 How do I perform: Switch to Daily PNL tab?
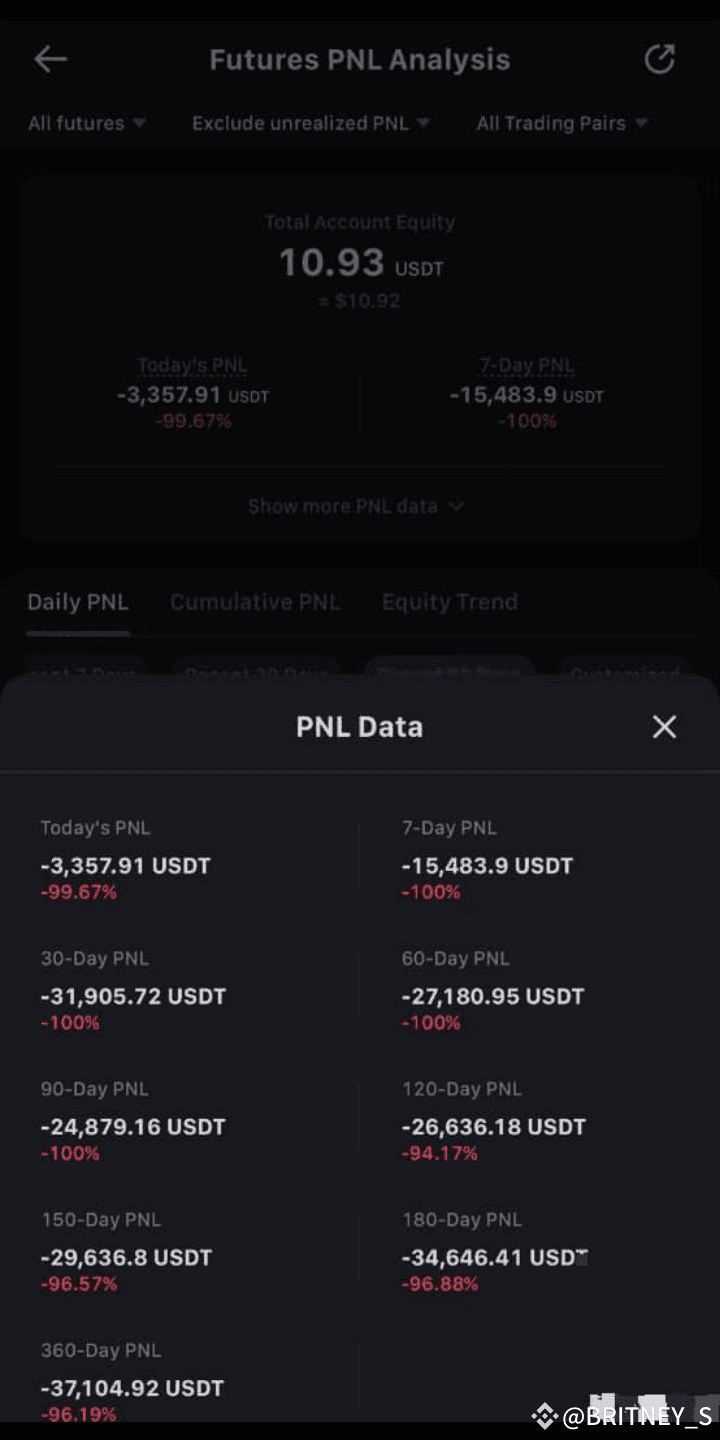pyautogui.click(x=78, y=602)
